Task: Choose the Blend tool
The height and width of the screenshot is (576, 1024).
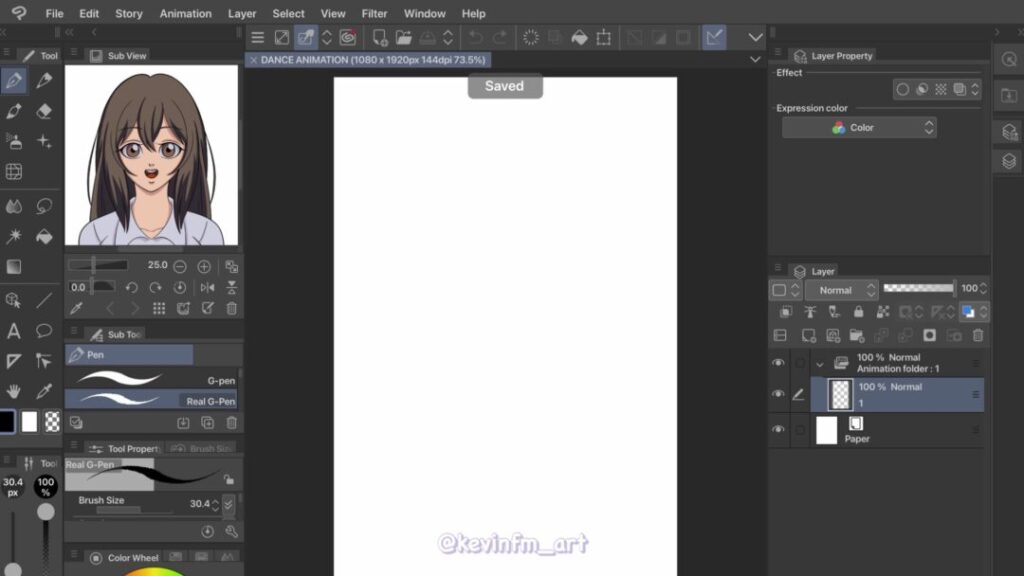Action: click(x=14, y=206)
